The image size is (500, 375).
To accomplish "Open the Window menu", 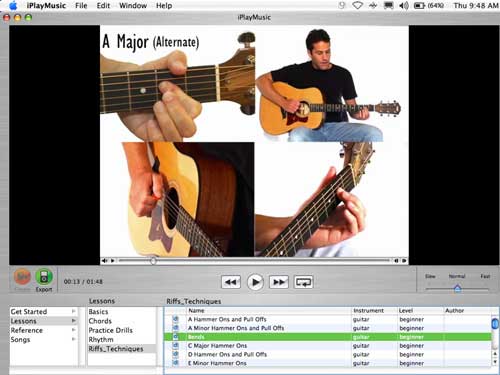I will click(x=133, y=6).
